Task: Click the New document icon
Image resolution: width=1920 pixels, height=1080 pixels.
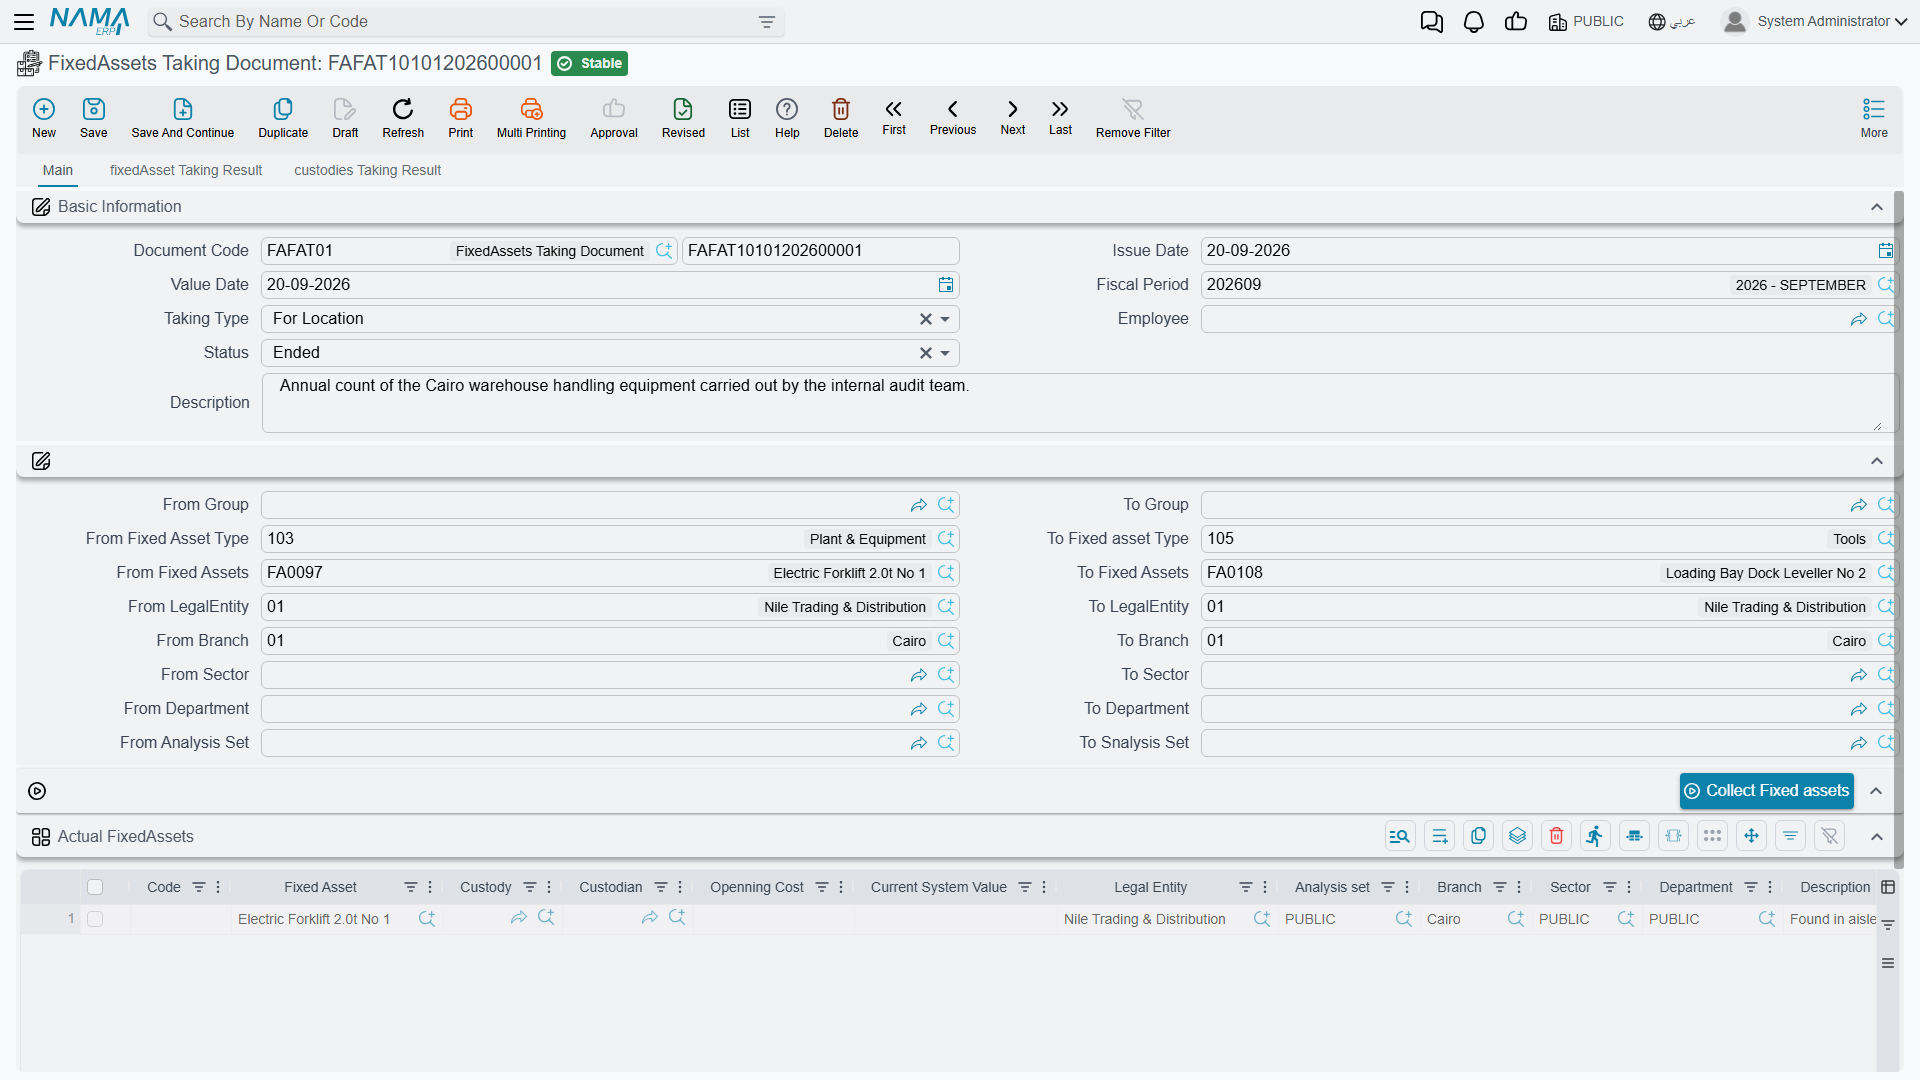Action: [x=44, y=117]
